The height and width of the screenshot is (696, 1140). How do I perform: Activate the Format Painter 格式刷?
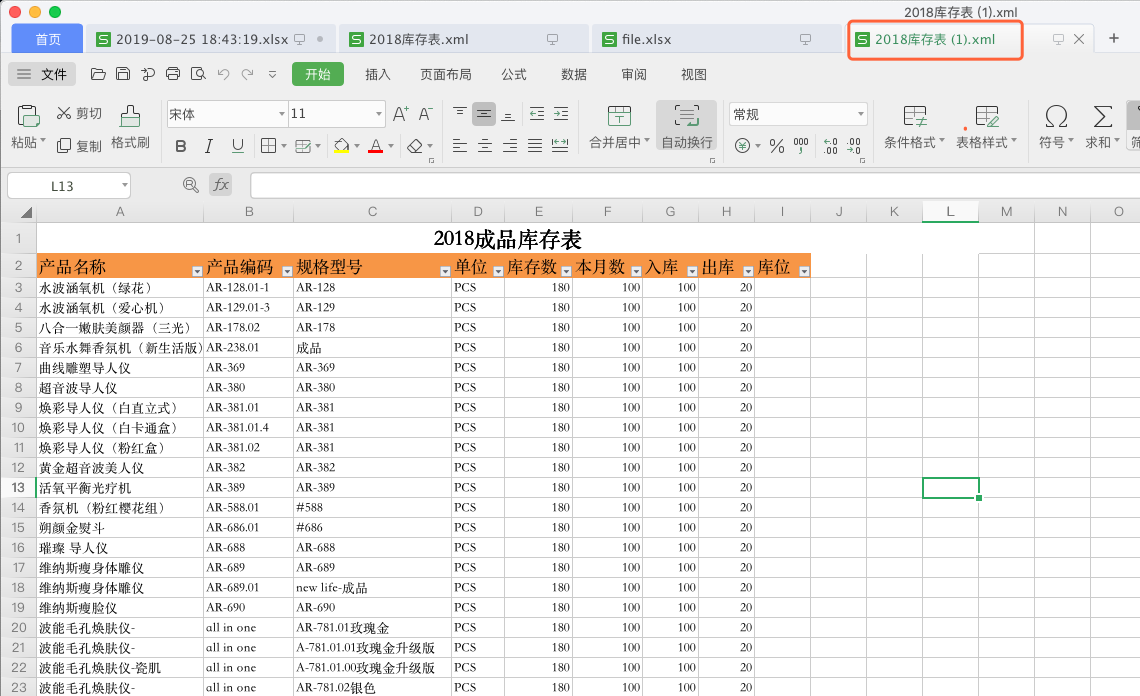pos(130,126)
